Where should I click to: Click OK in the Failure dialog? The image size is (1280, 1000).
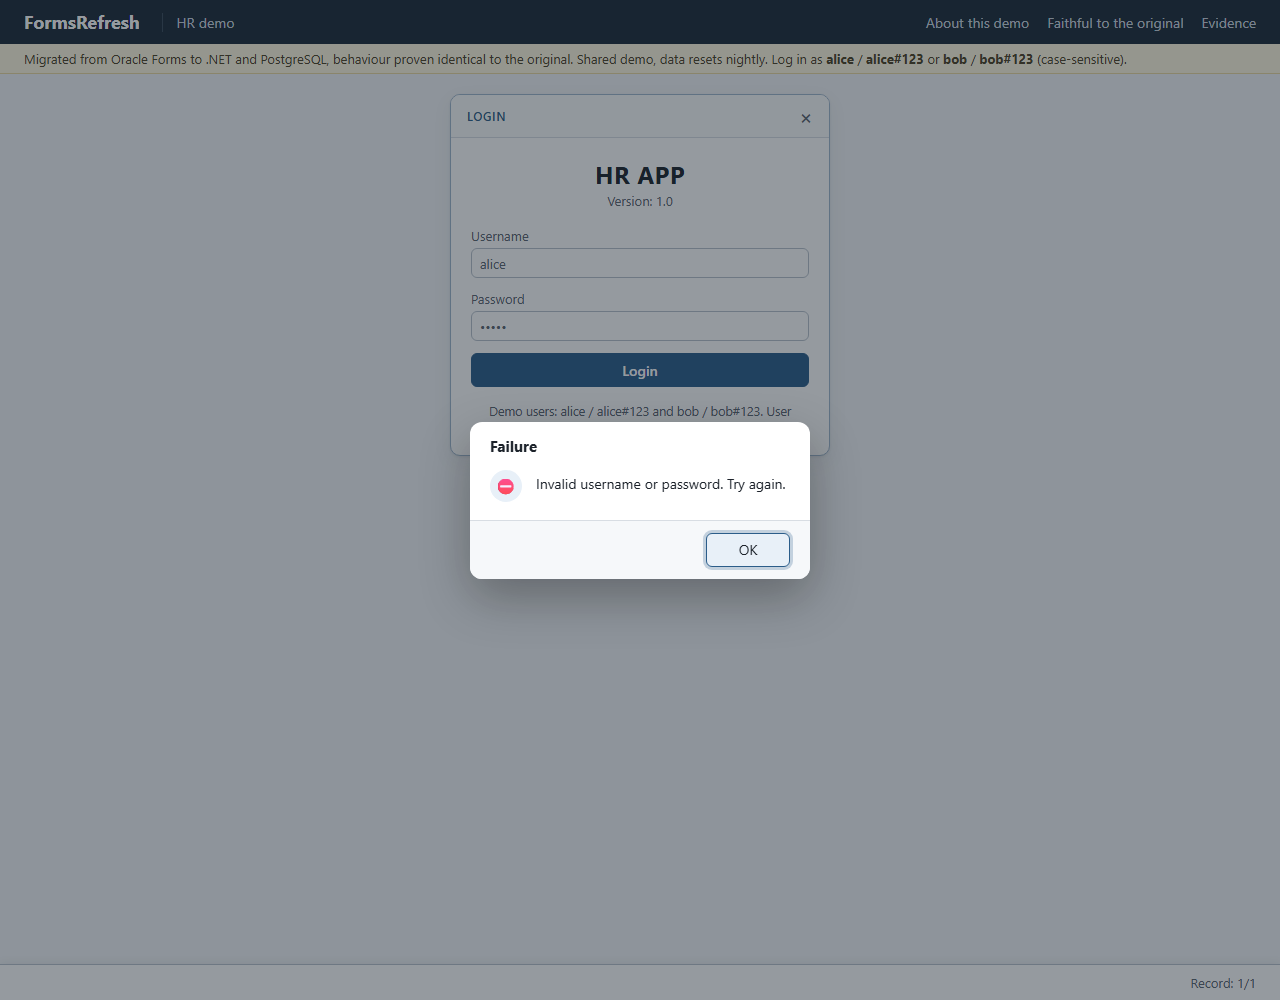coord(748,550)
